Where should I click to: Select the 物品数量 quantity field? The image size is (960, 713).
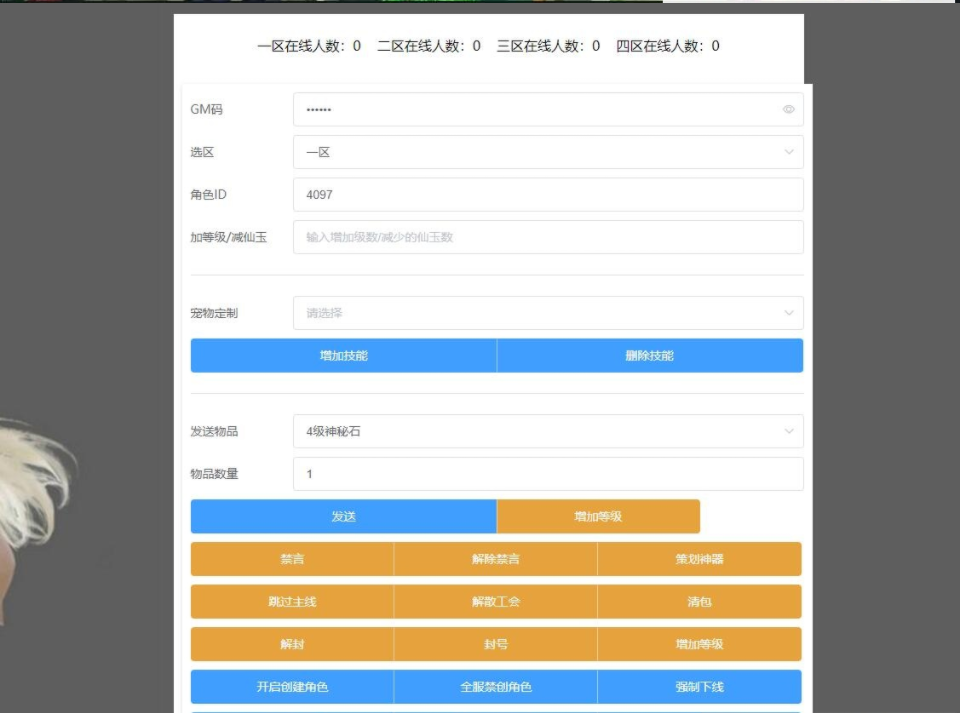547,474
